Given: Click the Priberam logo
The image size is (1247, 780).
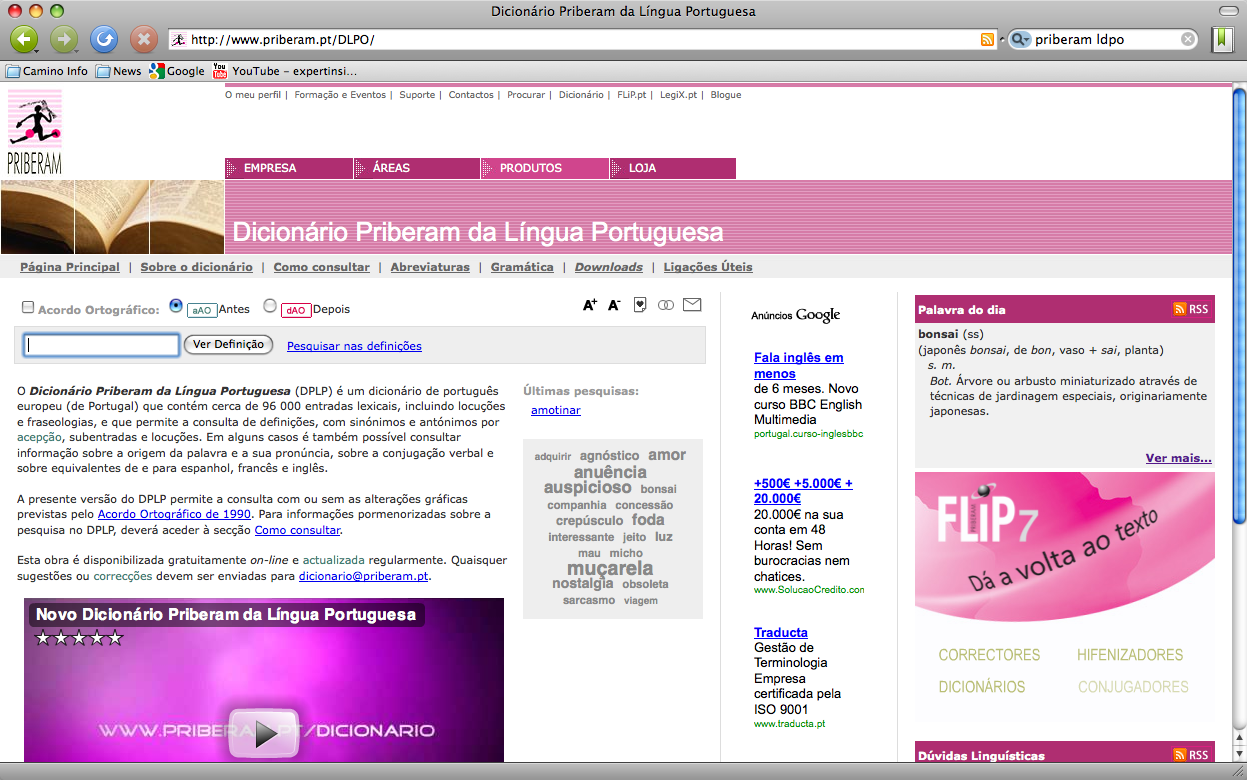Looking at the screenshot, I should coord(35,132).
